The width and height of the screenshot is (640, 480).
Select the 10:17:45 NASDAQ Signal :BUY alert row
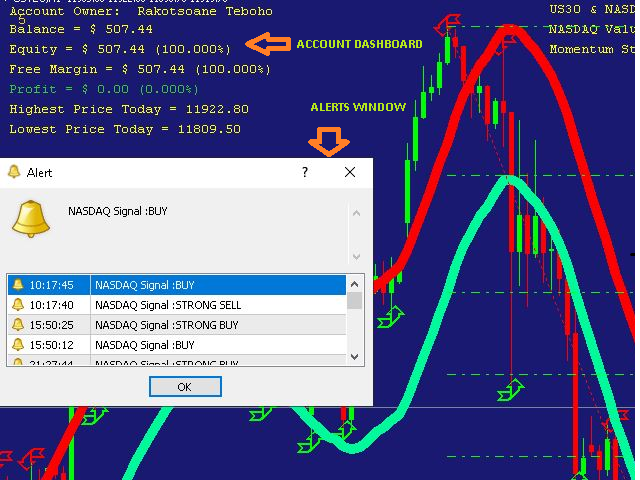coord(177,285)
